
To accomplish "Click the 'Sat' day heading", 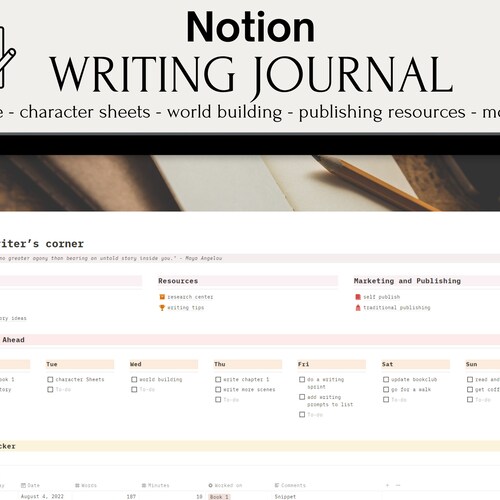I will pyautogui.click(x=387, y=364).
